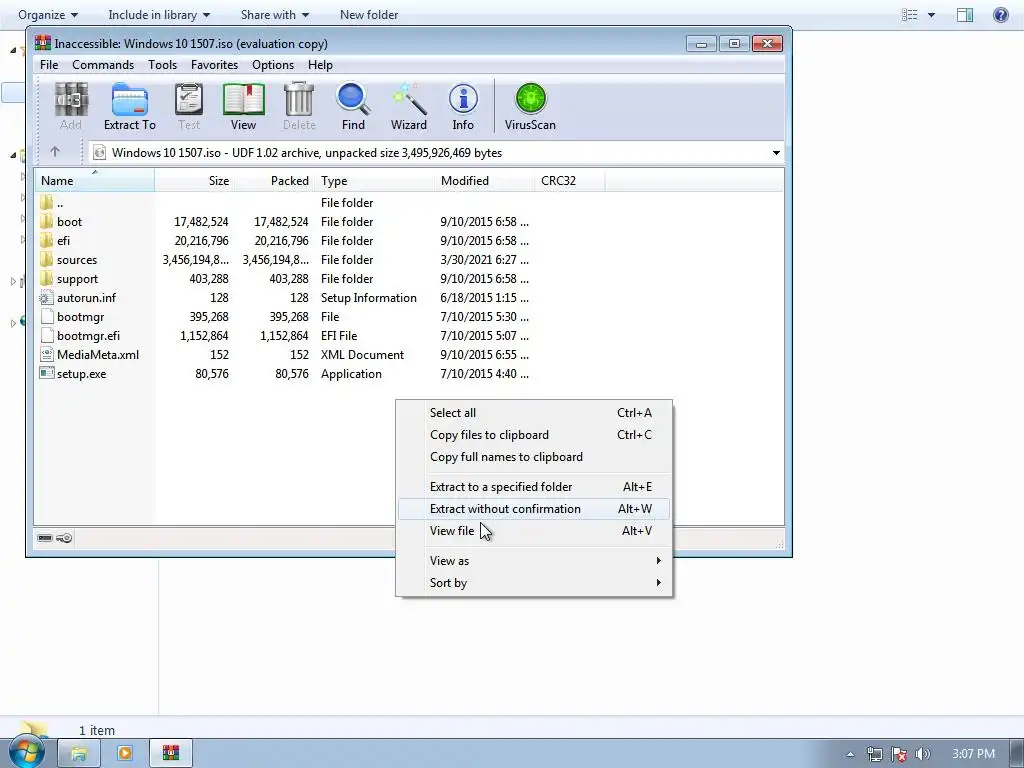Click the taskbar clock showing 3:07 PM
1024x768 pixels.
(x=973, y=754)
